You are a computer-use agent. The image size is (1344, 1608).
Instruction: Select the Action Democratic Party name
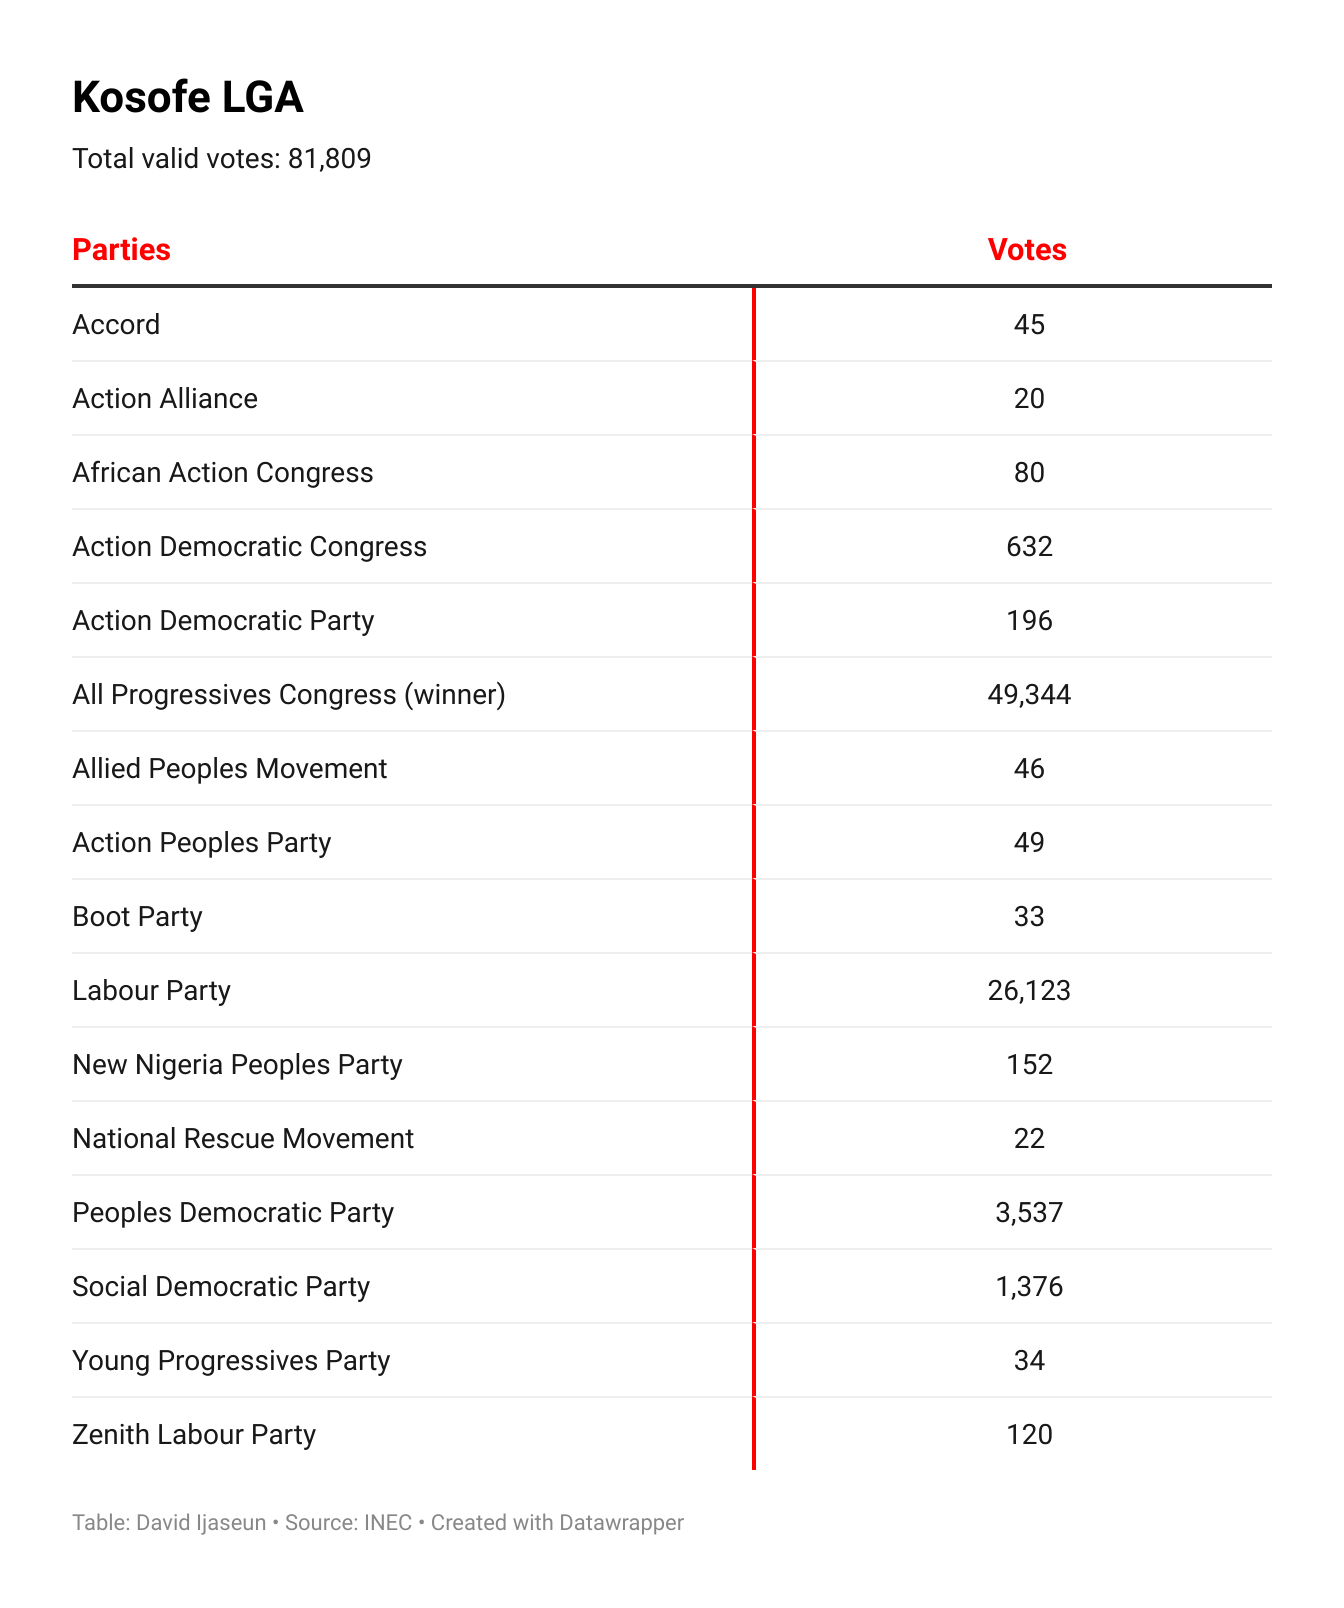tap(223, 620)
